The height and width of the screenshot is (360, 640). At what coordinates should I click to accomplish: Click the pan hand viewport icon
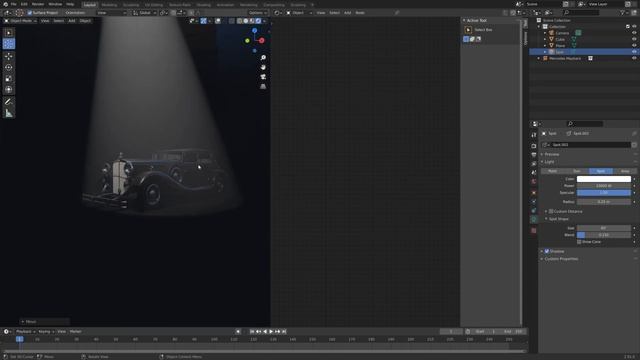click(x=263, y=67)
